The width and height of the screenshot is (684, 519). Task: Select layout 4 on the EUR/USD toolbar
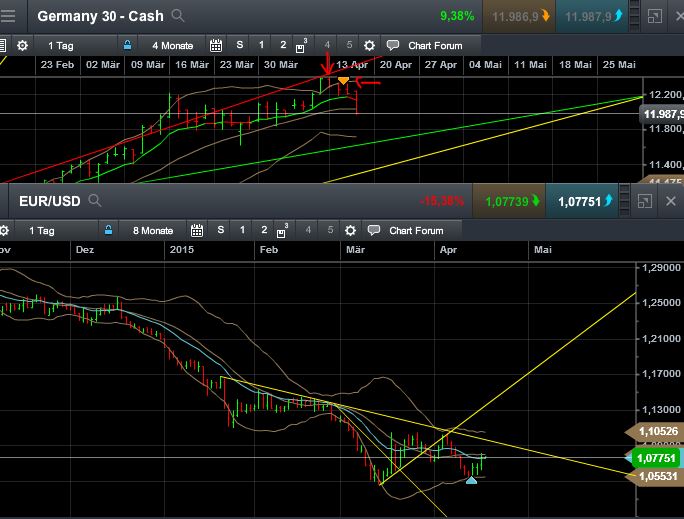308,230
